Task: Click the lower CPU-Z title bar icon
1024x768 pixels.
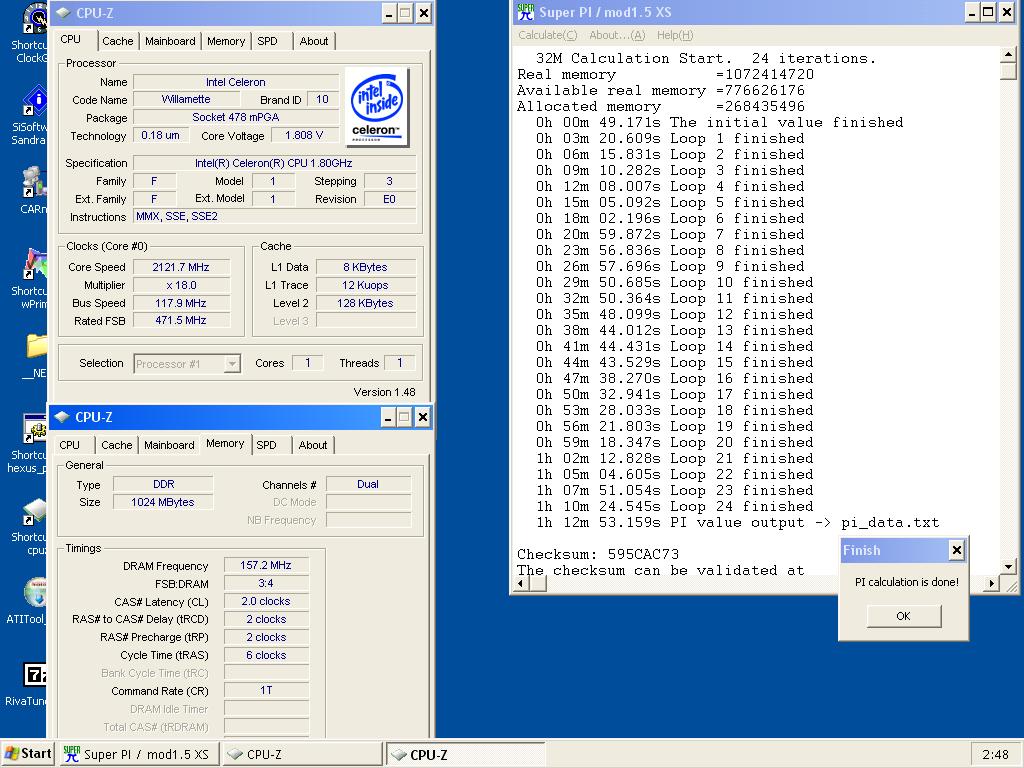Action: click(62, 417)
